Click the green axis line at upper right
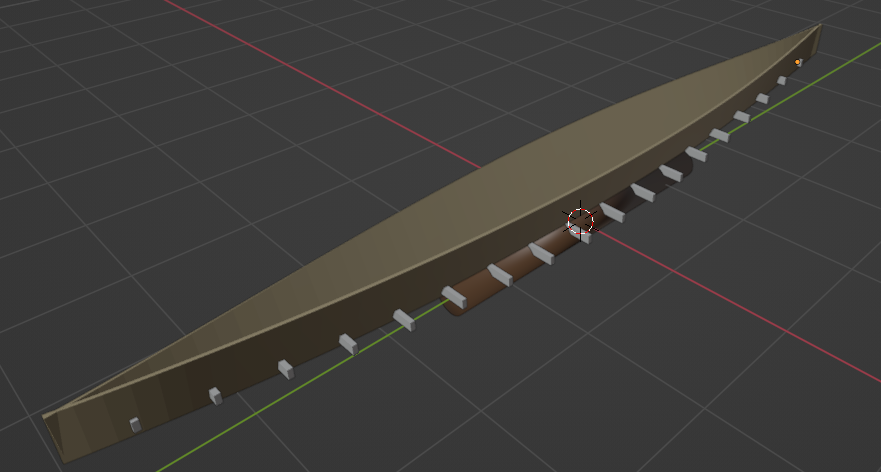The image size is (881, 472). pos(850,60)
